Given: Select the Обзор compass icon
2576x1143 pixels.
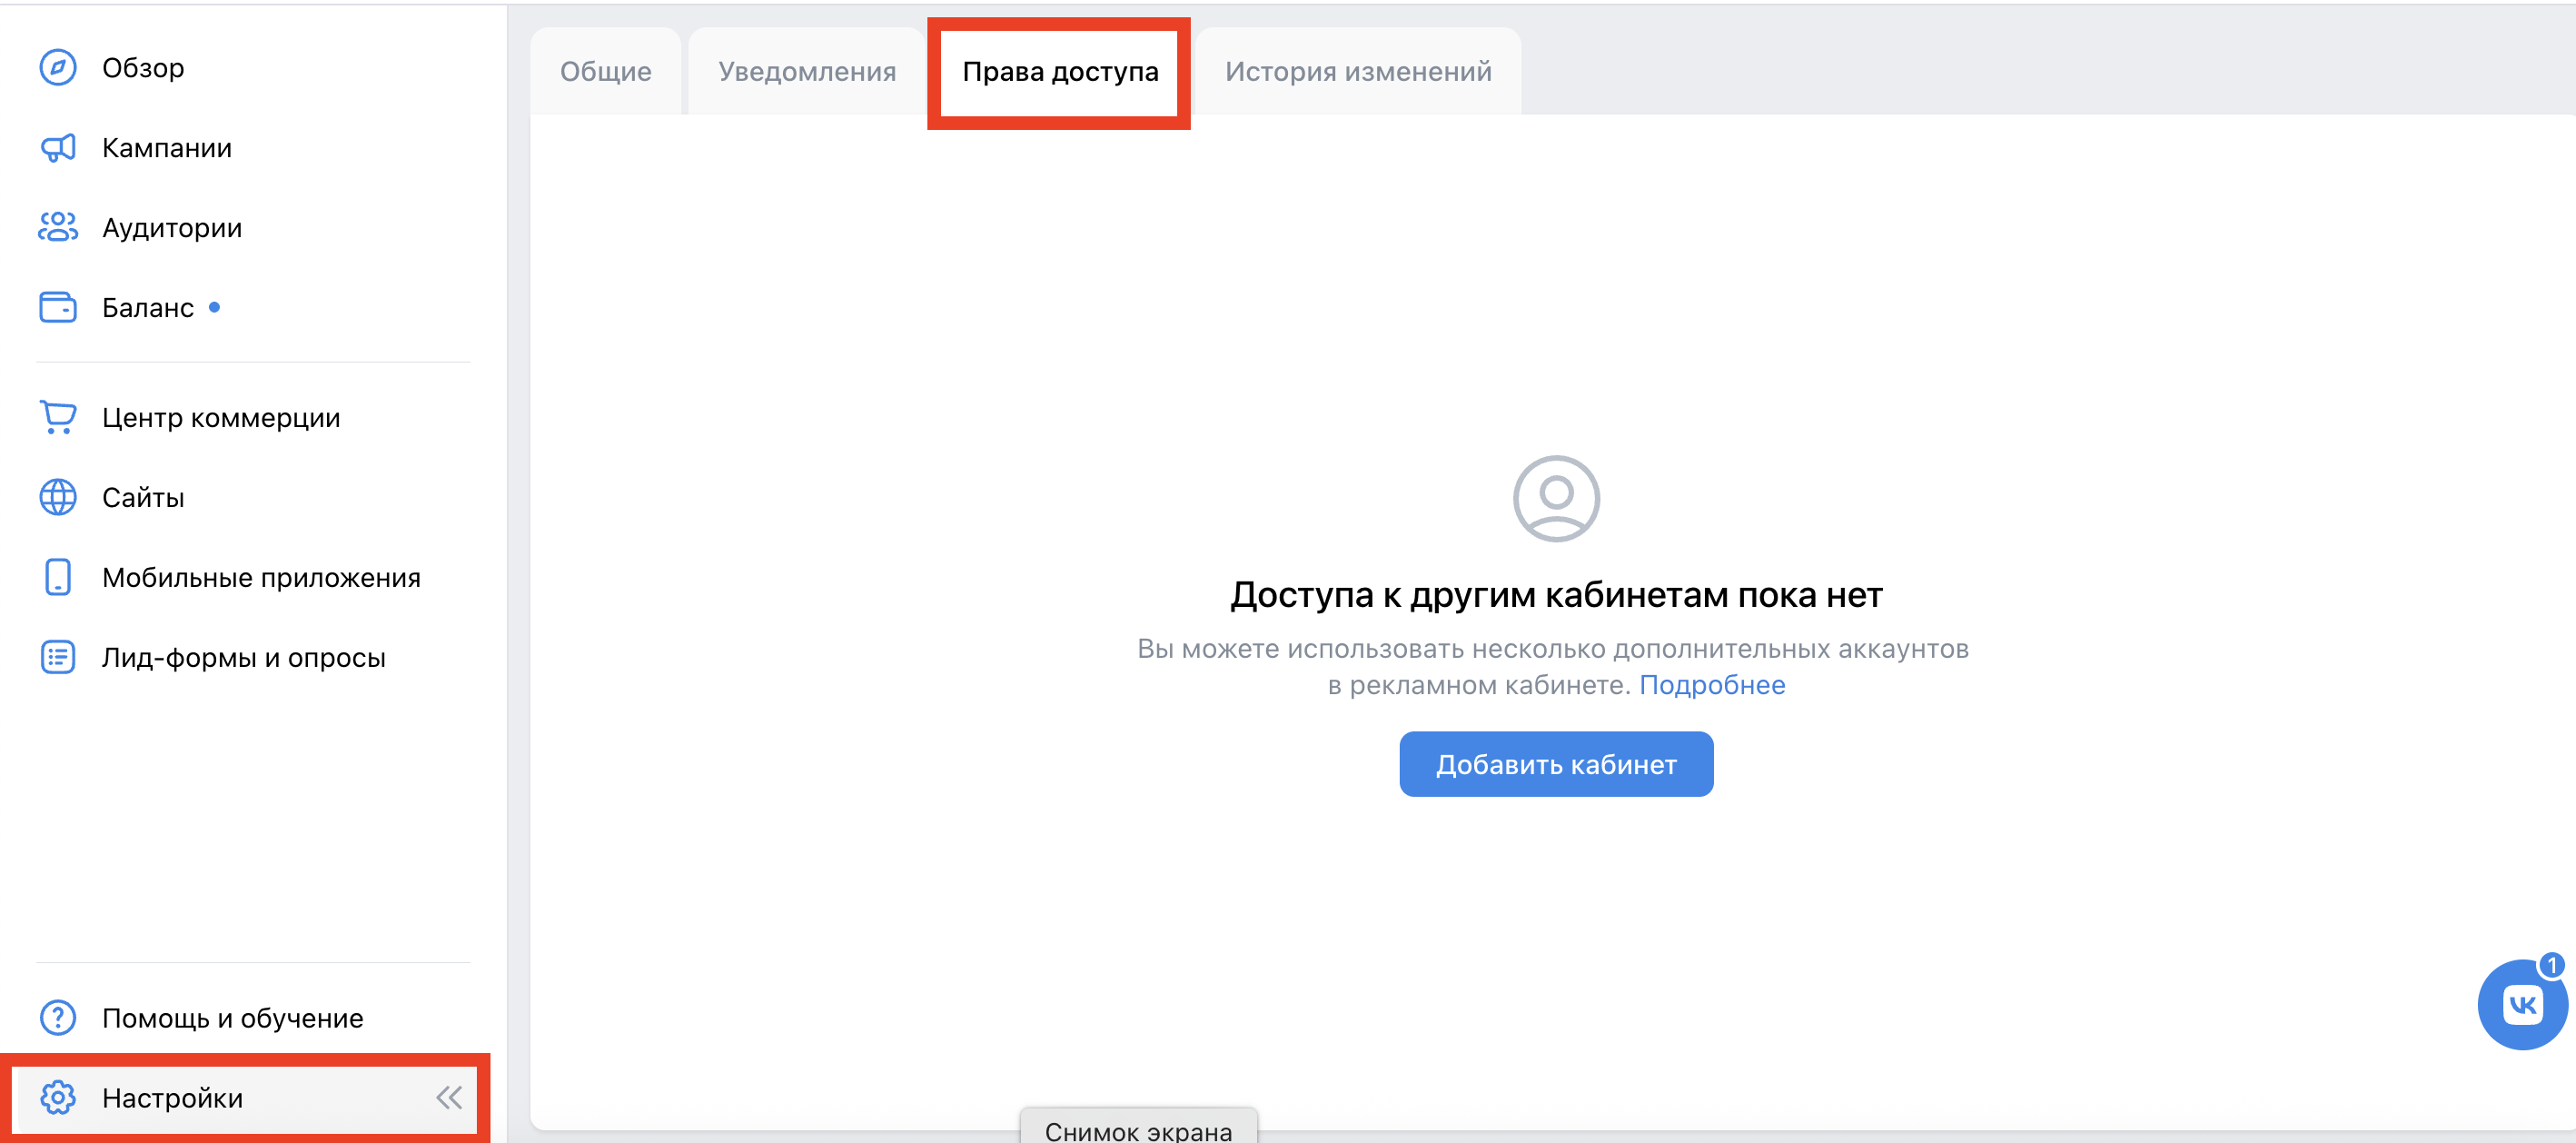Looking at the screenshot, I should pyautogui.click(x=57, y=67).
